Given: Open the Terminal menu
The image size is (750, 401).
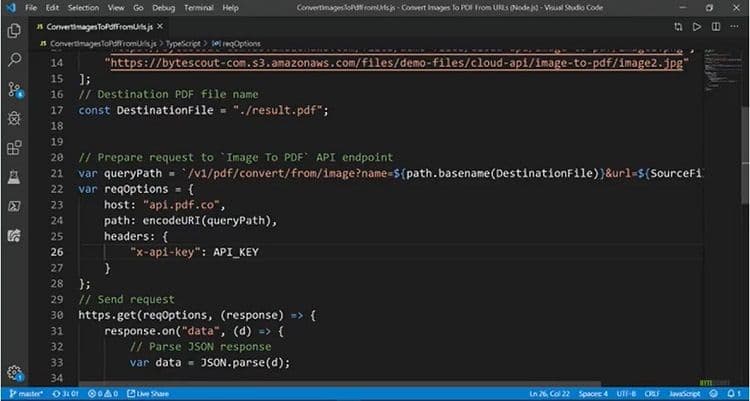Looking at the screenshot, I should coord(197,7).
